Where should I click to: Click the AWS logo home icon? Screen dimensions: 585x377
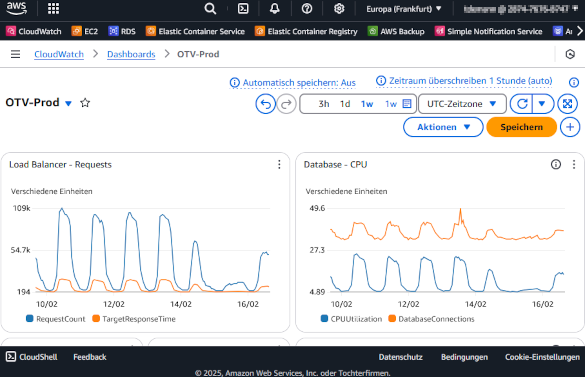(x=16, y=8)
